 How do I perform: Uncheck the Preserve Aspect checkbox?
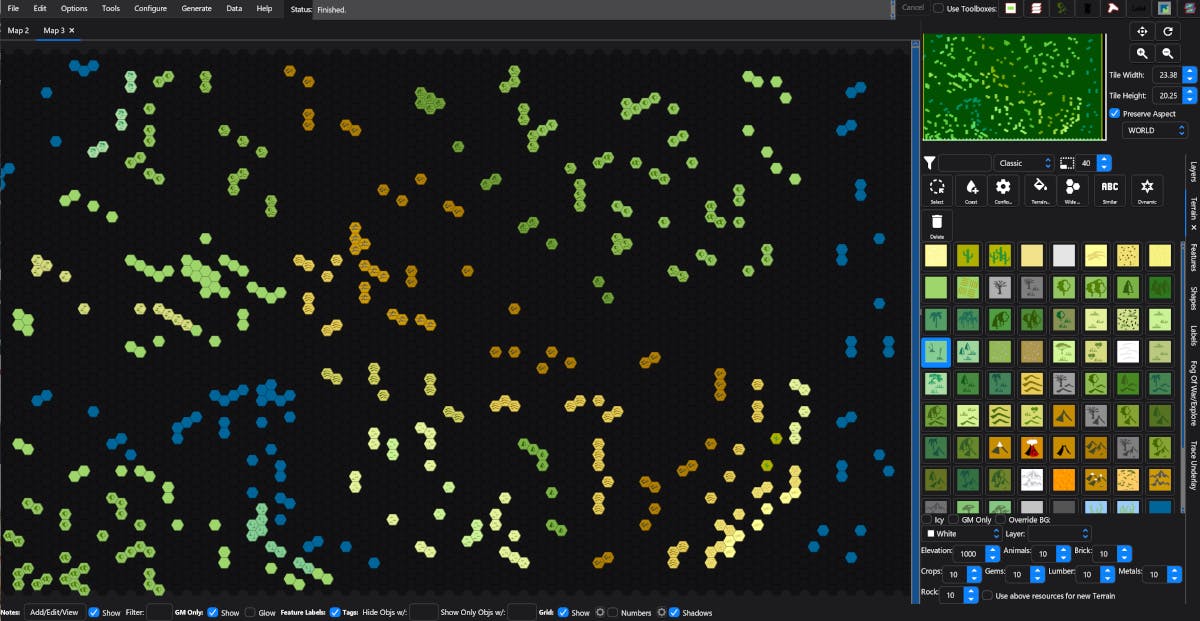point(1115,114)
